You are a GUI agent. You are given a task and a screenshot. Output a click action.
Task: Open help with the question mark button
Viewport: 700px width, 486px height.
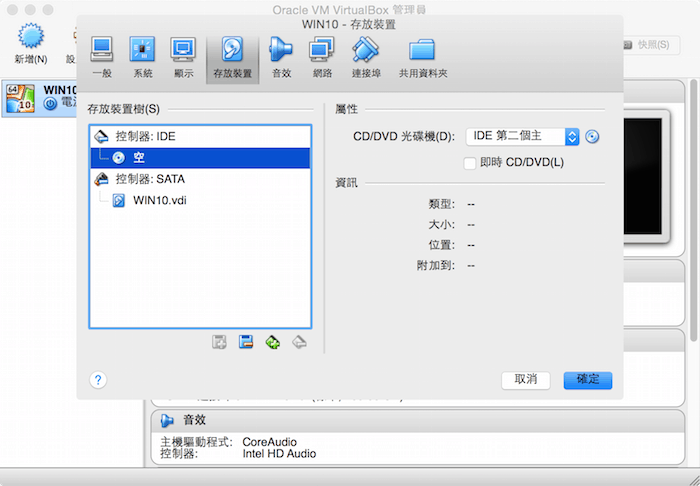tap(98, 381)
